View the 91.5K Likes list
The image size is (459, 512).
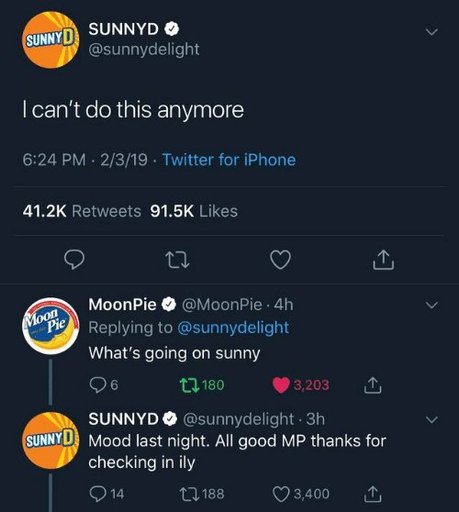[194, 211]
